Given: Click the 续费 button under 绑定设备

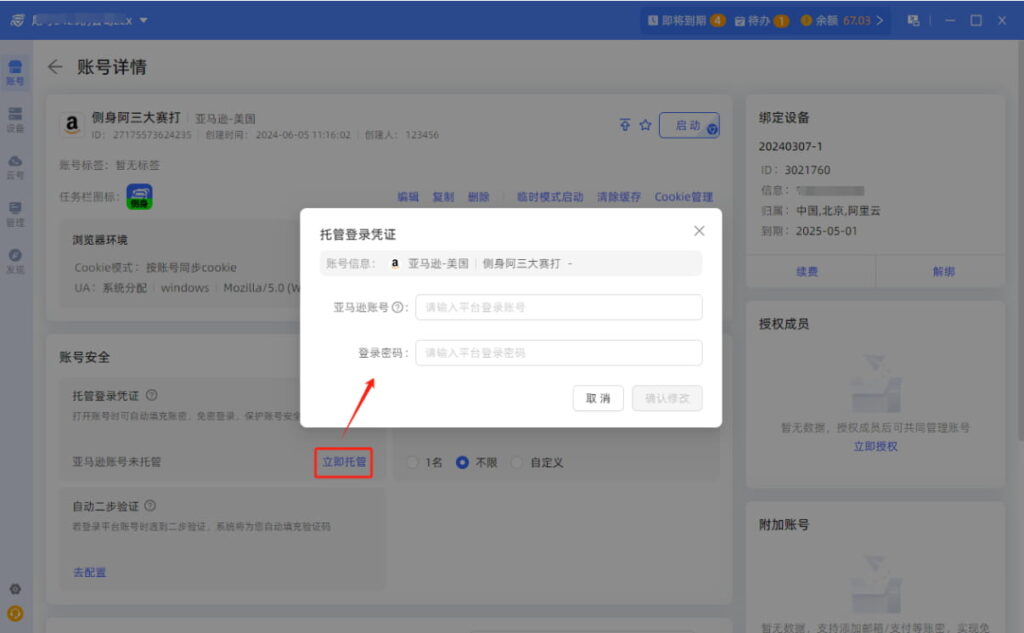Looking at the screenshot, I should click(809, 272).
